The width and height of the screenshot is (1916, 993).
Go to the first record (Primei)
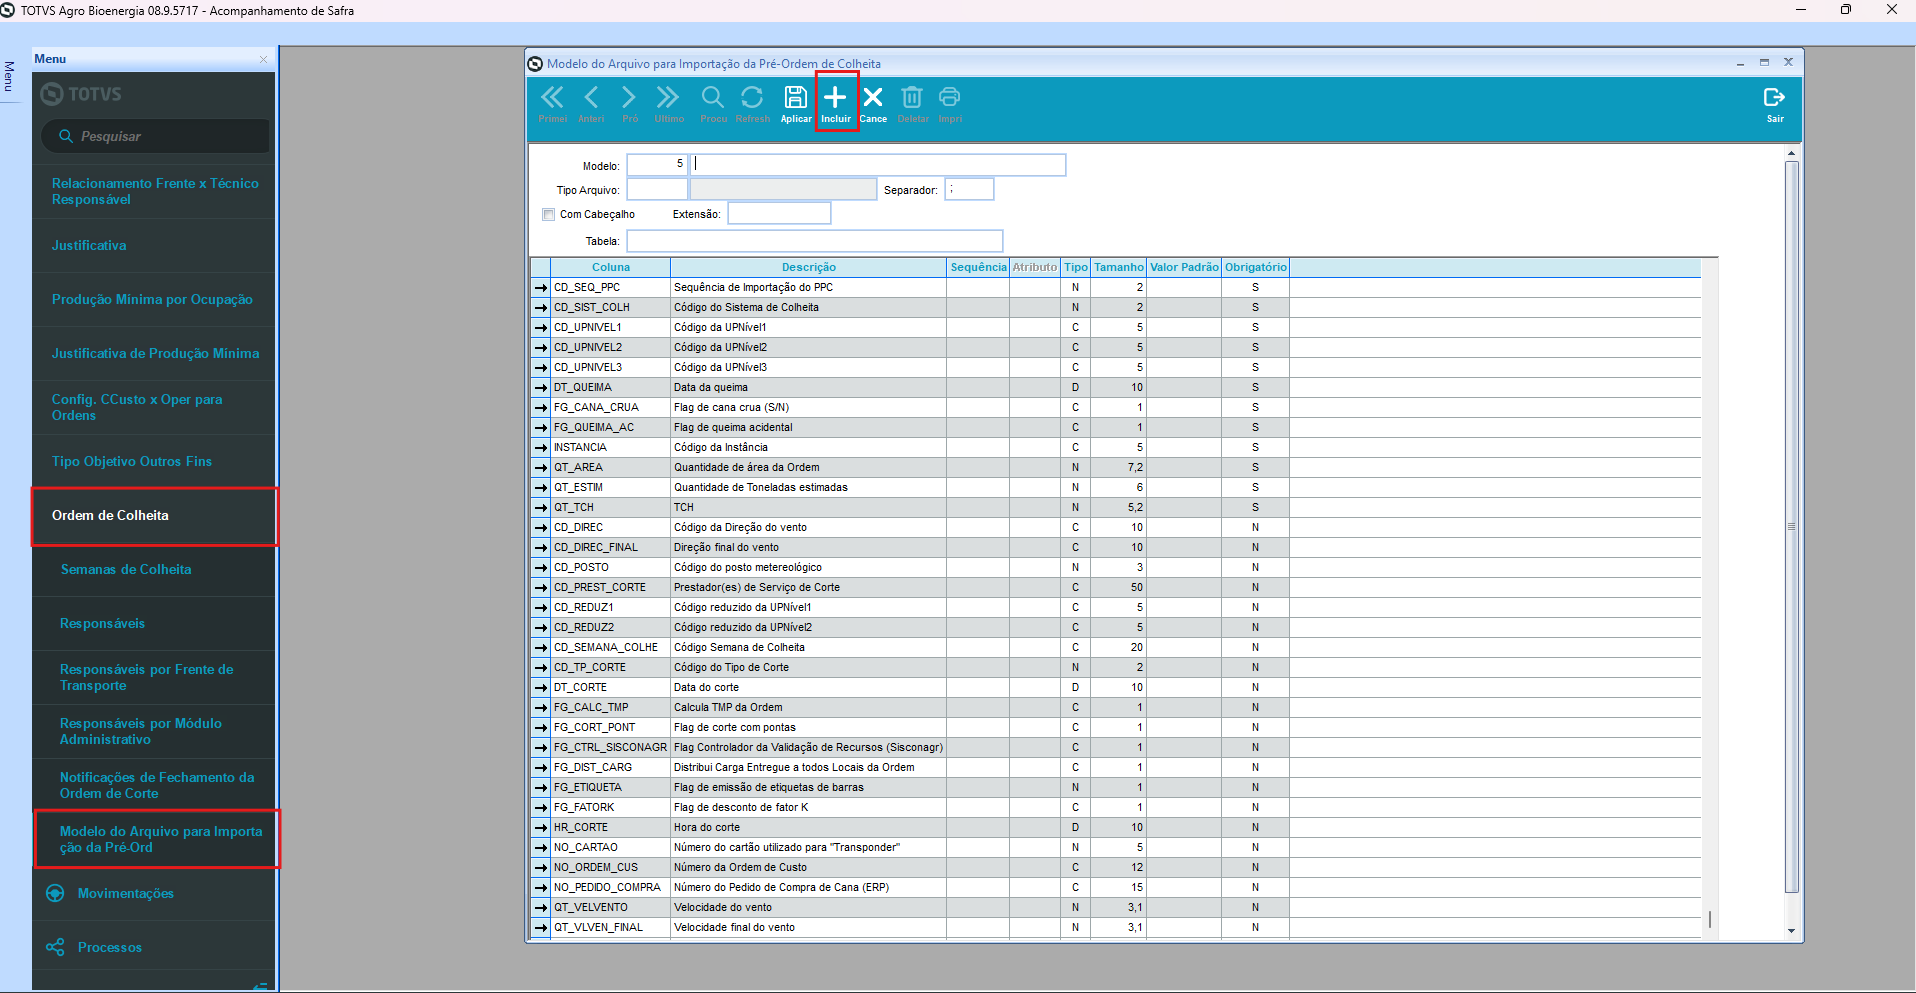point(552,103)
